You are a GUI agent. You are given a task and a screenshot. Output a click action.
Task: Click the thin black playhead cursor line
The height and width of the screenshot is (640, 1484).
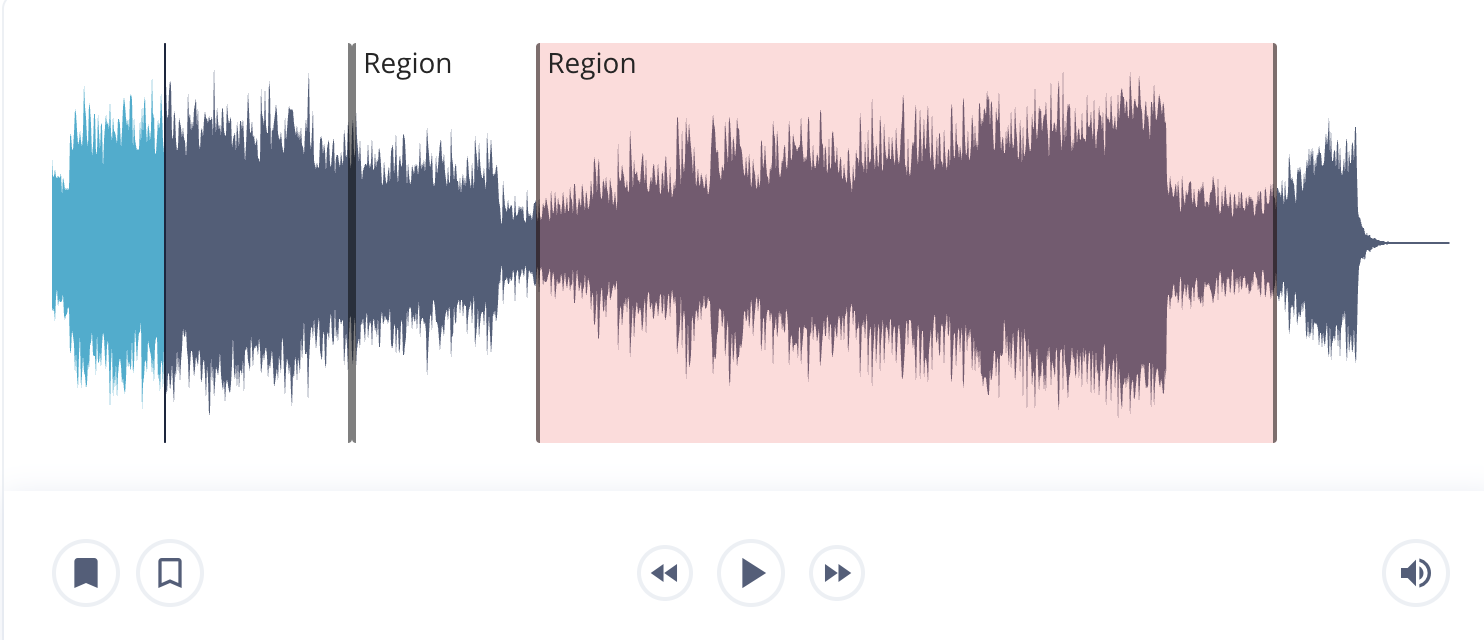point(165,243)
